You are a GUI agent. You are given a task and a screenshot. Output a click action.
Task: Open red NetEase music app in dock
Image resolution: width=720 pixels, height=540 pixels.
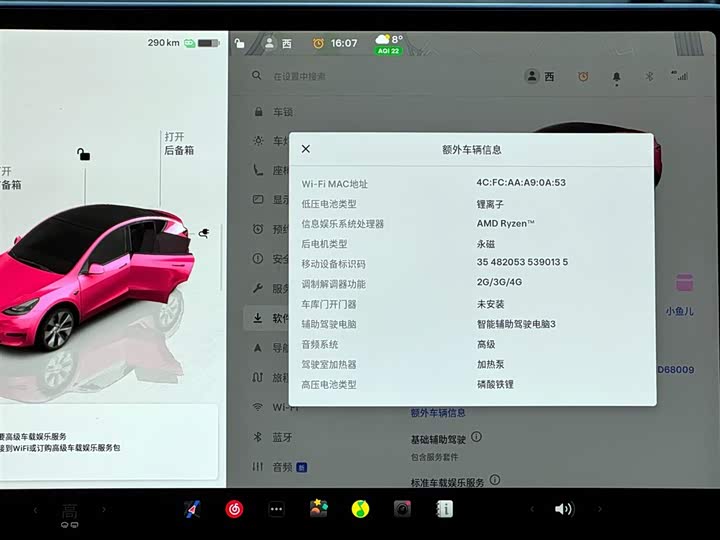(234, 509)
